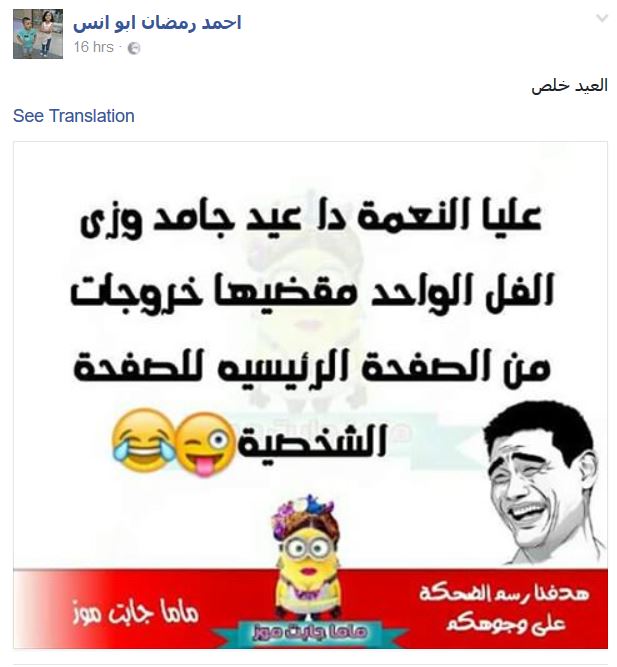Click the poster's profile picture thumbnail
This screenshot has width=617, height=667.
[38, 34]
